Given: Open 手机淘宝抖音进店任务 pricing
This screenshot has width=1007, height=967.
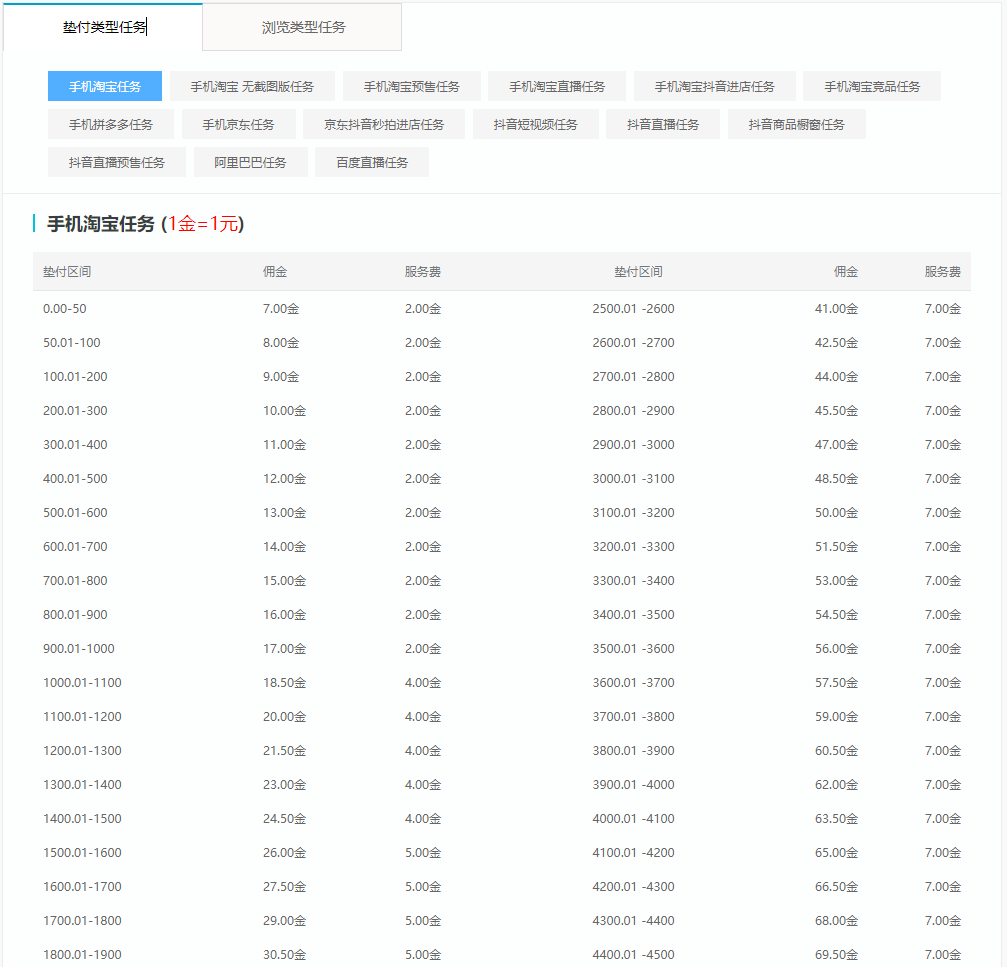Looking at the screenshot, I should (714, 86).
